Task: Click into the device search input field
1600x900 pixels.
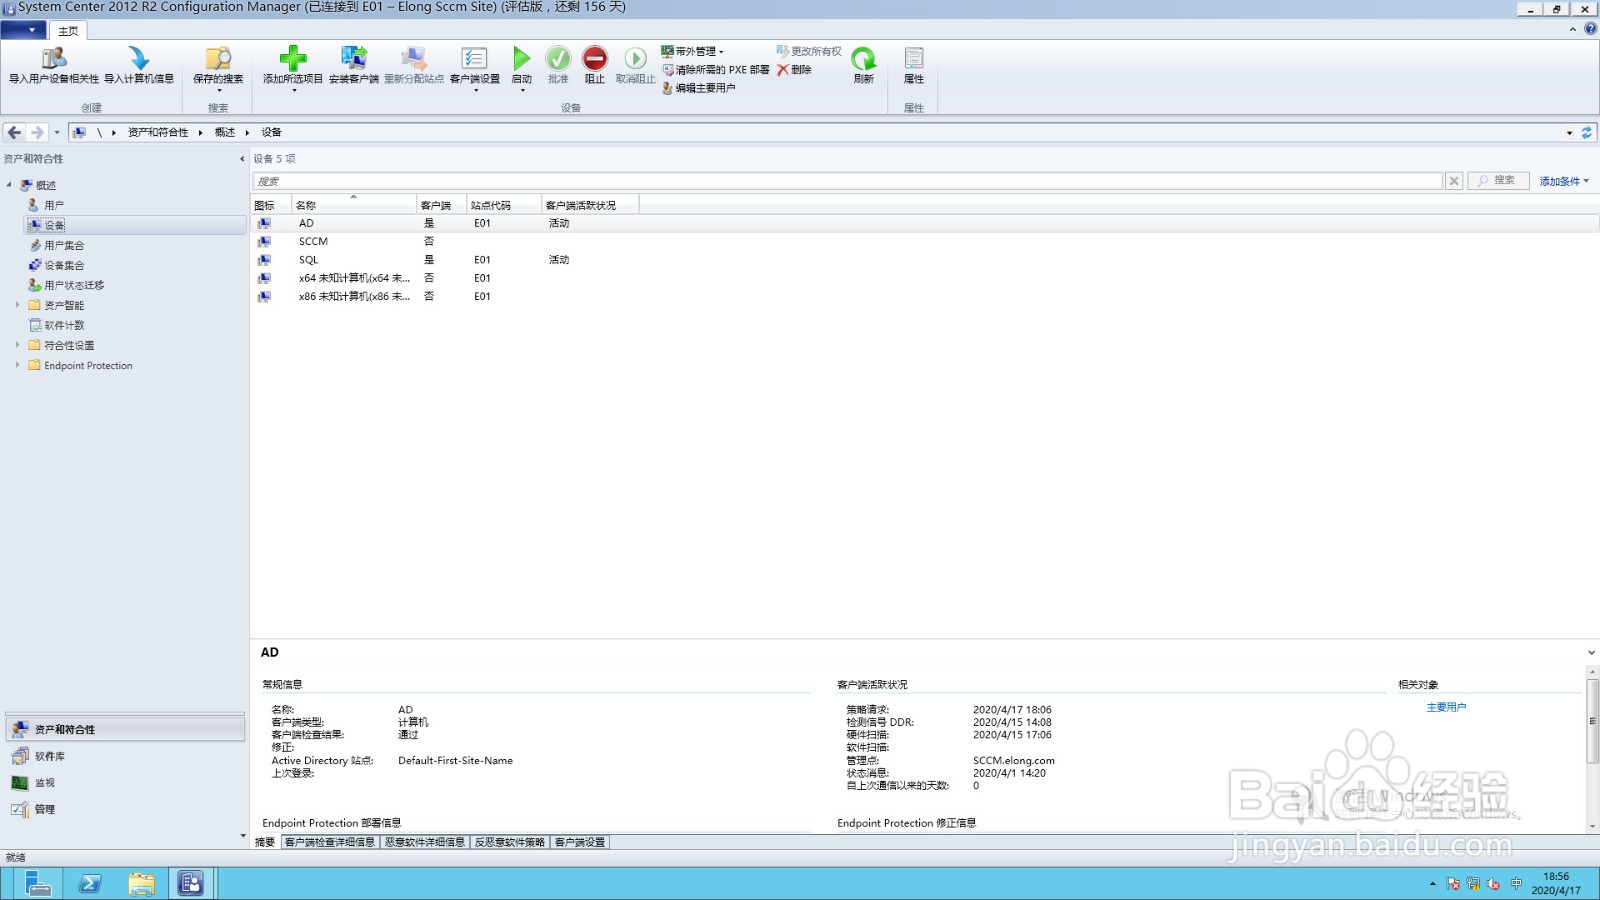Action: [847, 181]
